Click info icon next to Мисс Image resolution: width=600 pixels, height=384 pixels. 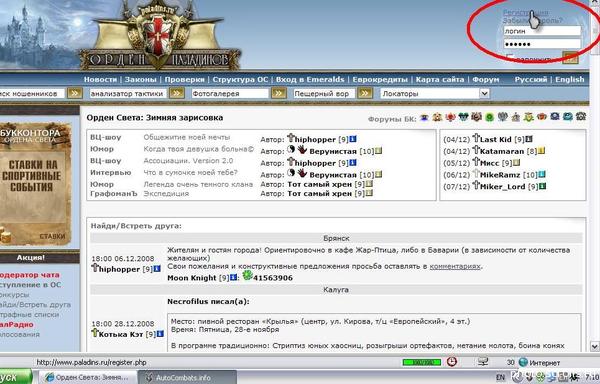point(517,163)
